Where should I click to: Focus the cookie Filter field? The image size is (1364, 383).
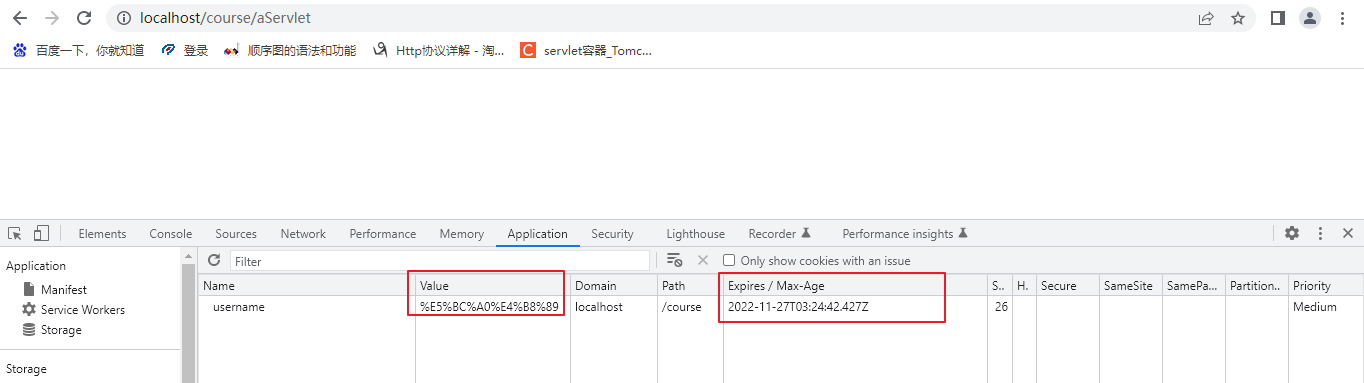(440, 261)
